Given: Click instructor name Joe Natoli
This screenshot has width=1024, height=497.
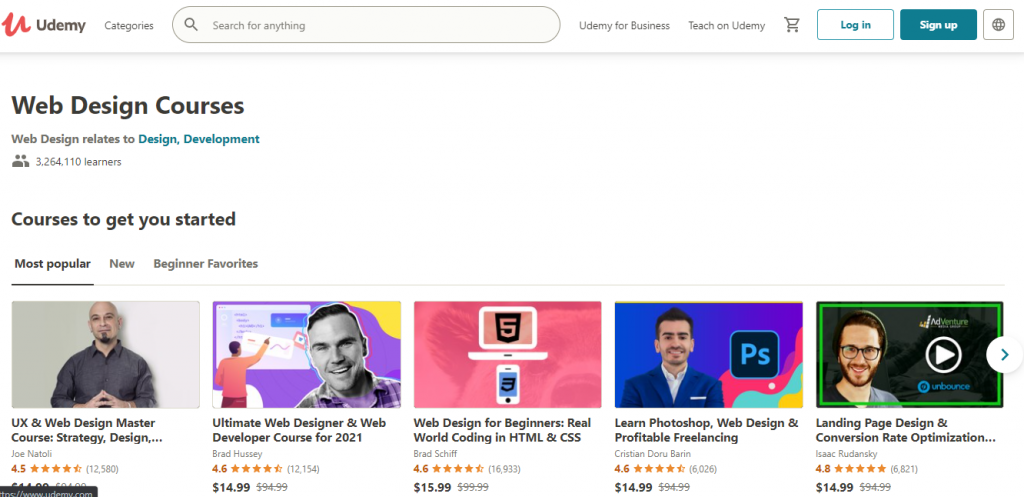Looking at the screenshot, I should [30, 453].
